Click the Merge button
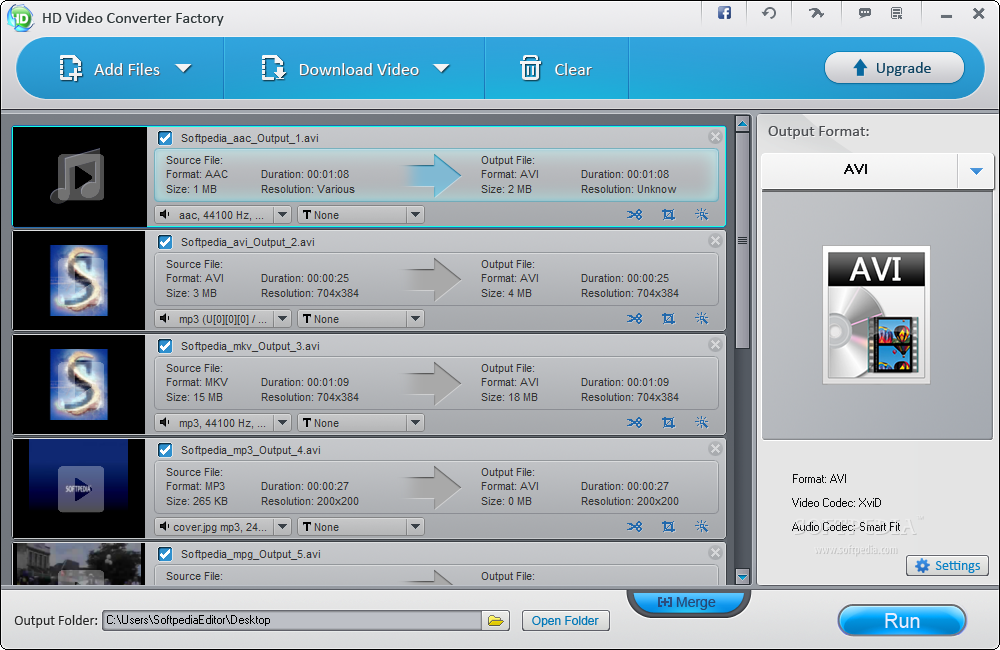The height and width of the screenshot is (650, 1000). tap(688, 602)
